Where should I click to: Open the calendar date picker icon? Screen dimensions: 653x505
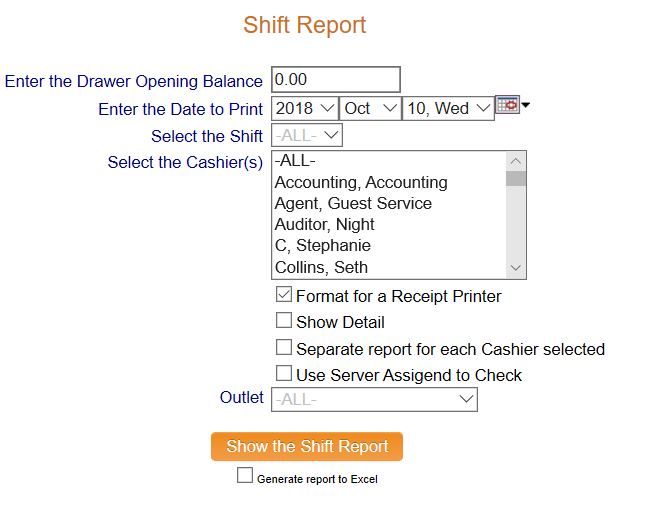click(x=507, y=105)
